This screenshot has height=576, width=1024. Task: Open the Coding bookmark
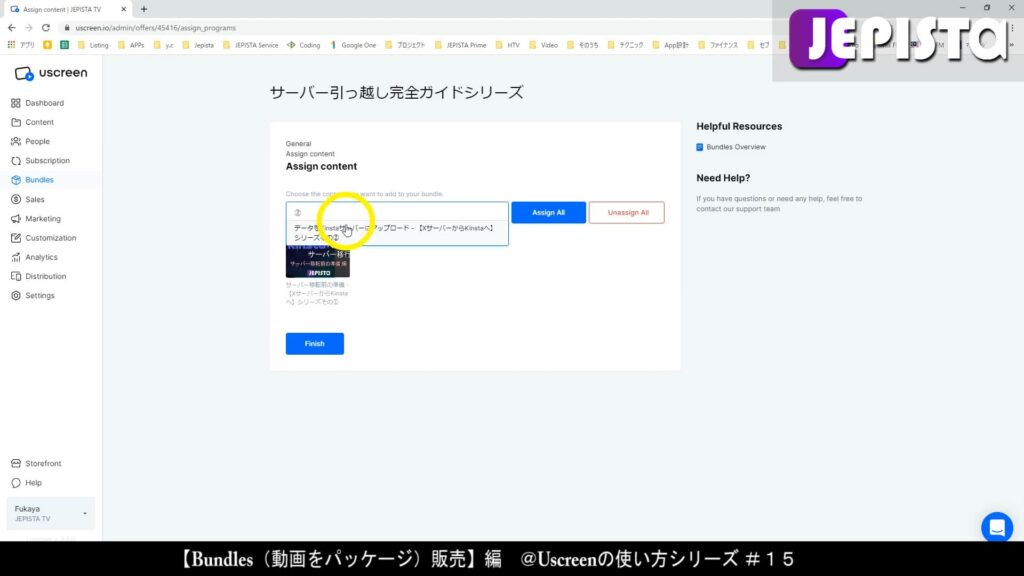304,45
